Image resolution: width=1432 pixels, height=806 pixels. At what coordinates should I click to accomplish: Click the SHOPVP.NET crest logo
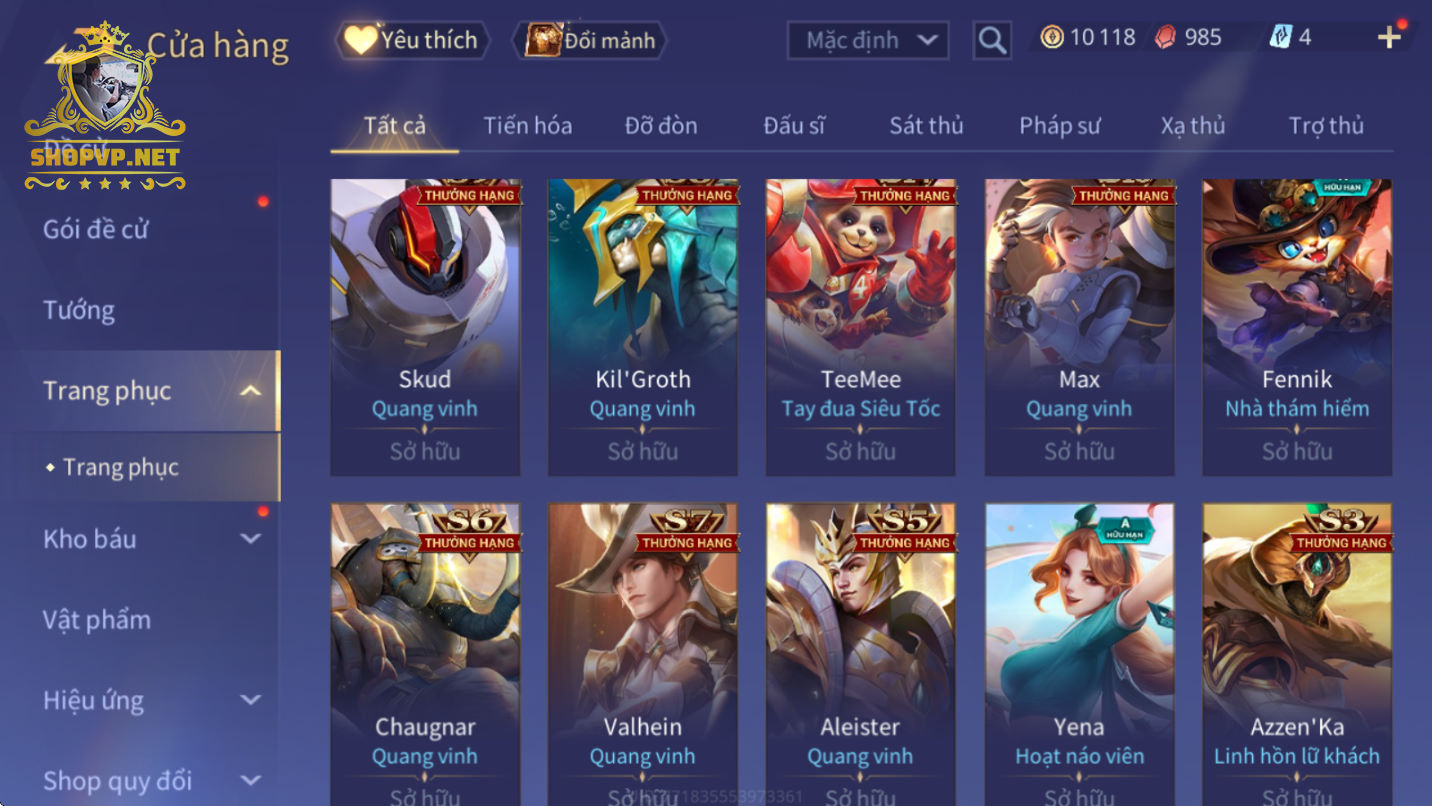105,107
